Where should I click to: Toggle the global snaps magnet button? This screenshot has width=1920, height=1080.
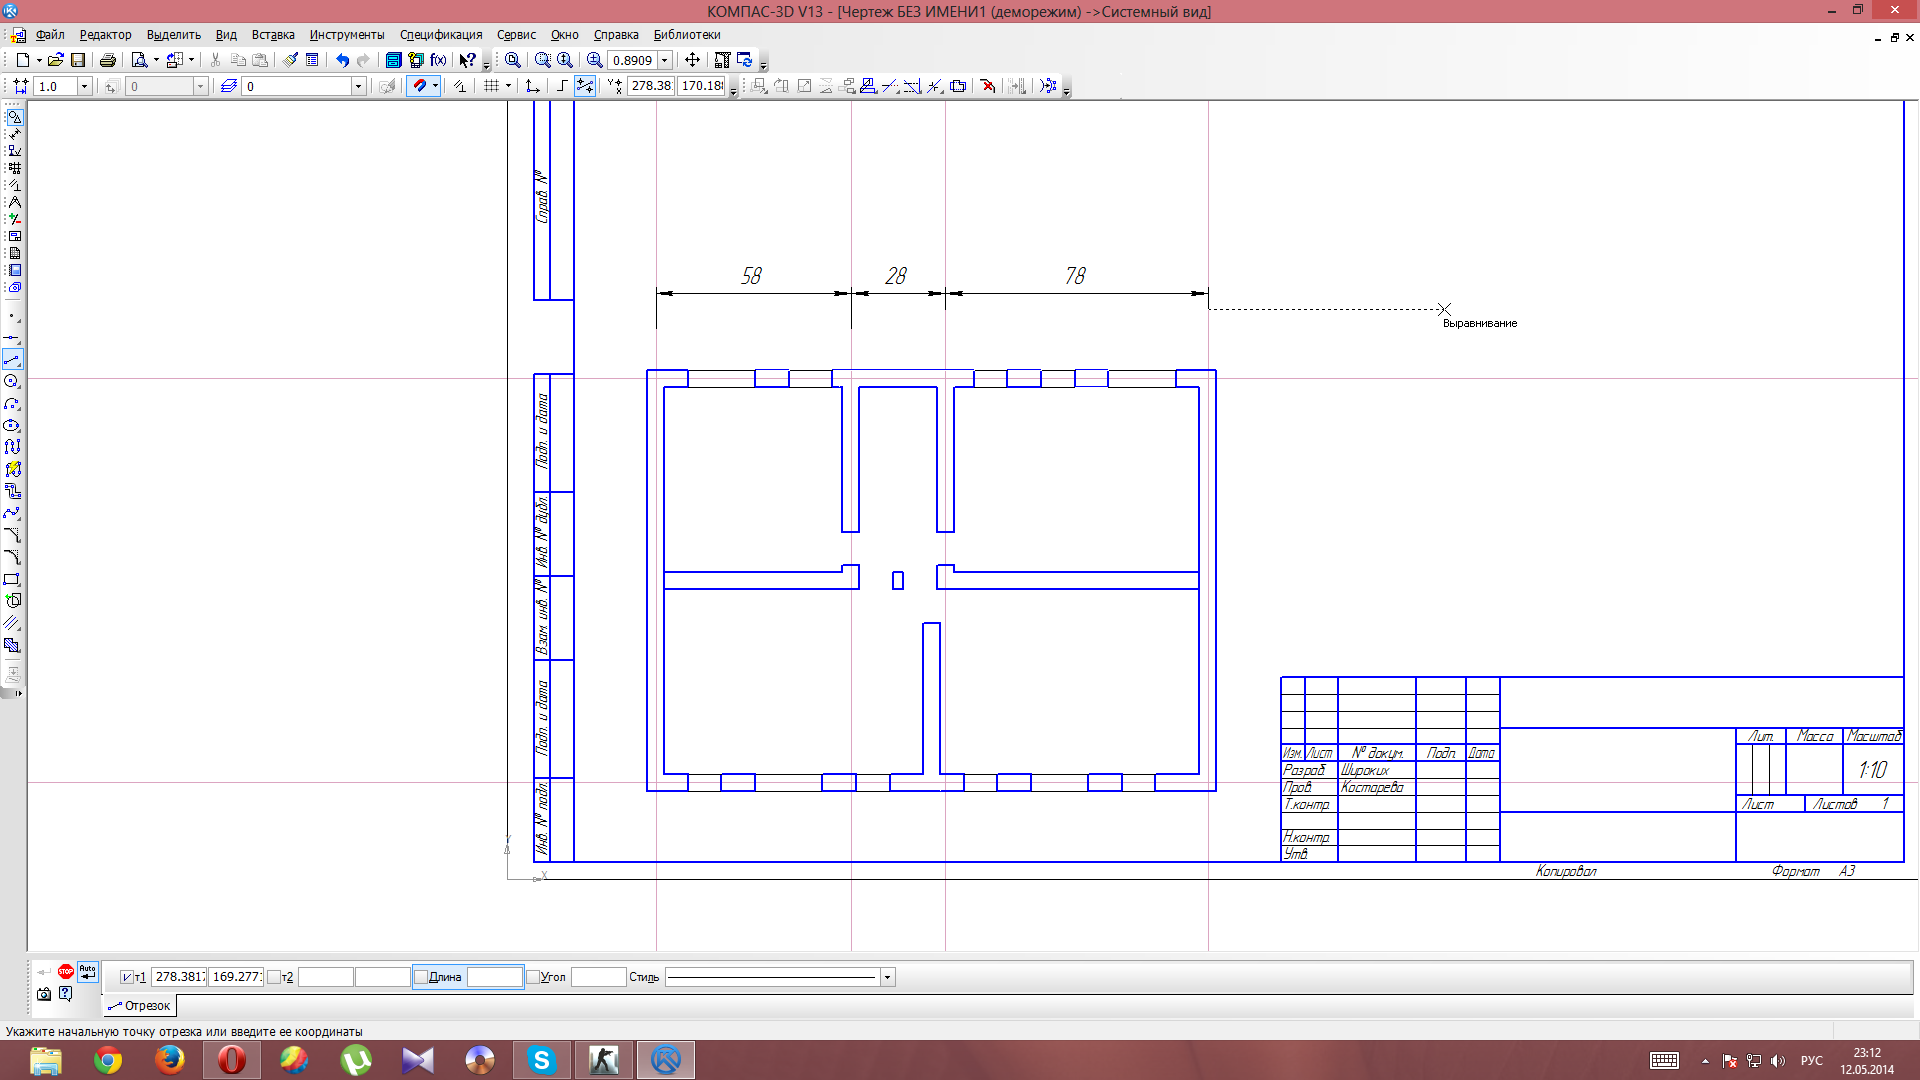(419, 86)
